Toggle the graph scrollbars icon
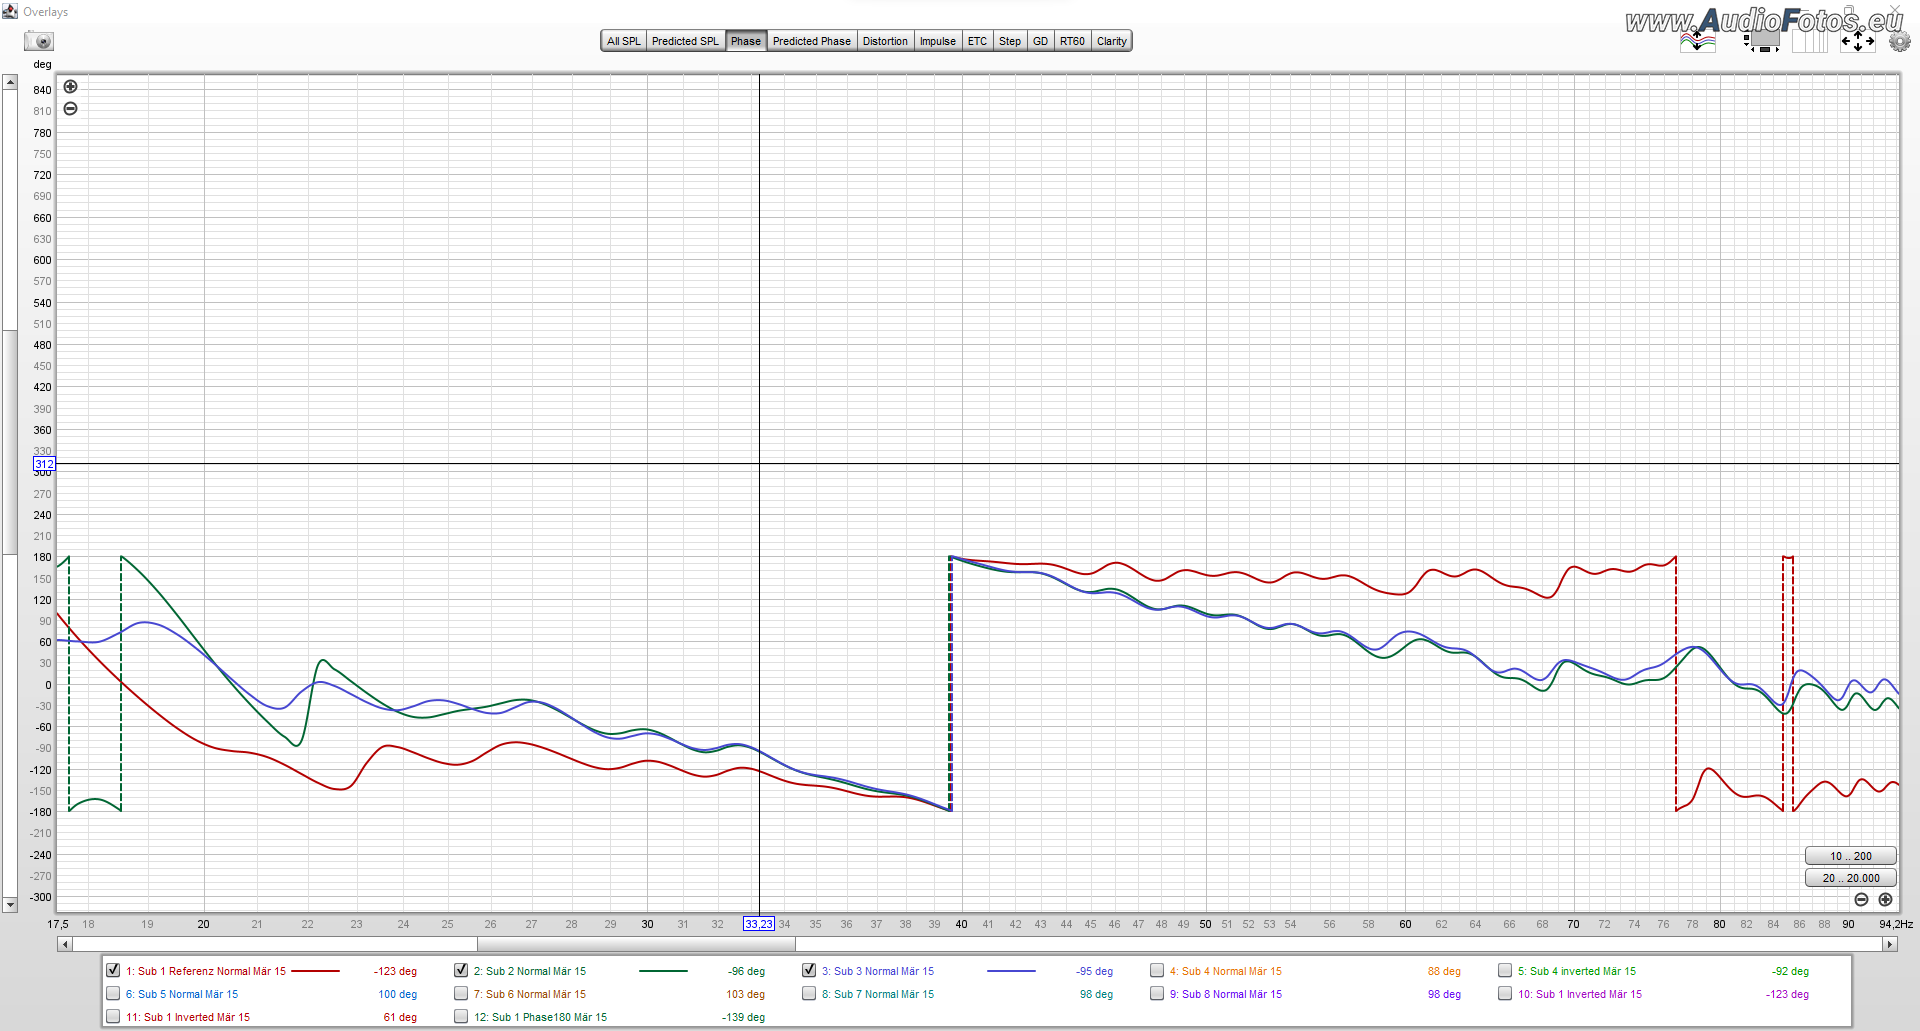 1762,41
